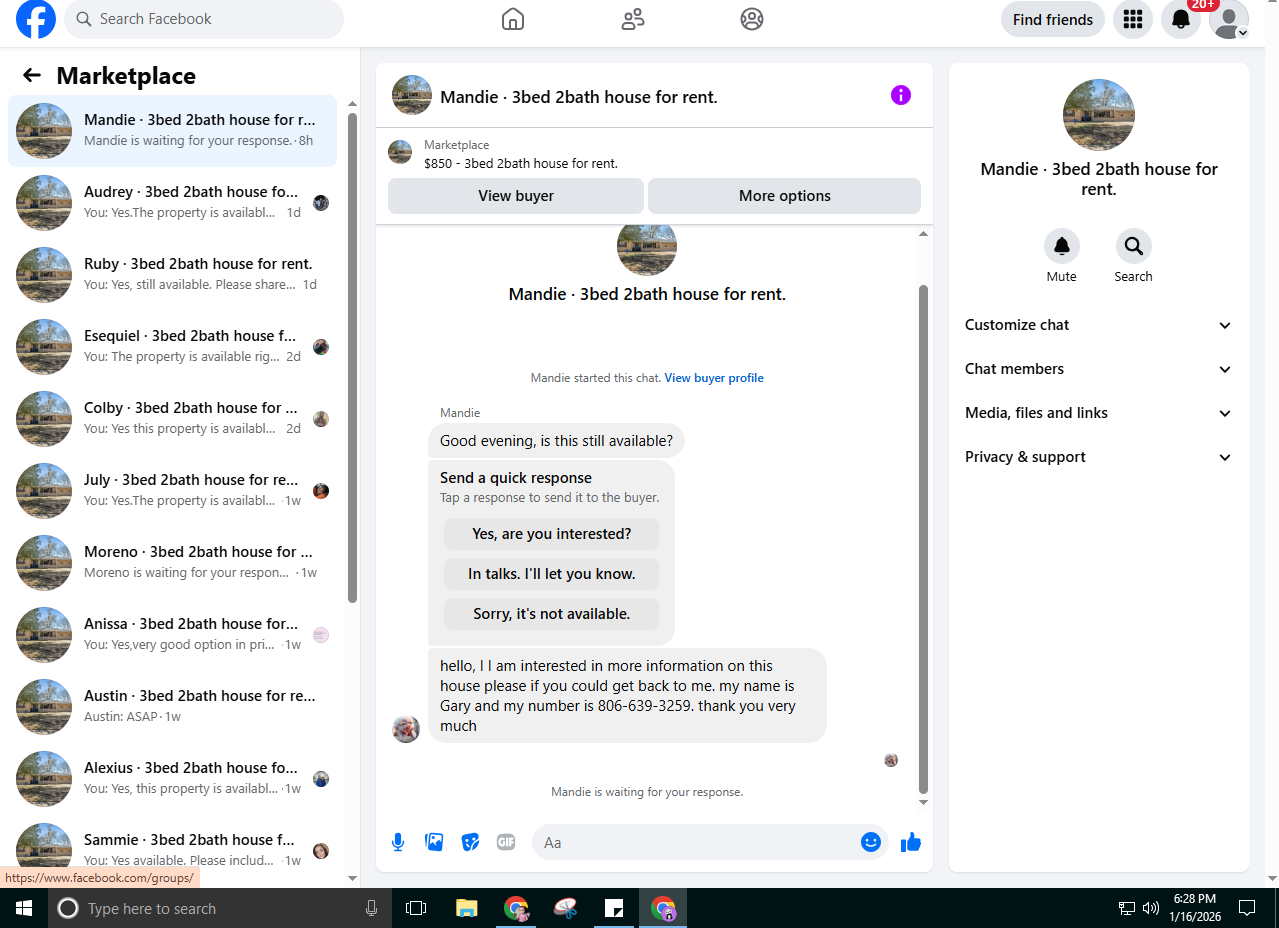Open the volume control in system tray
Screen dimensions: 1279x928
(x=1151, y=908)
